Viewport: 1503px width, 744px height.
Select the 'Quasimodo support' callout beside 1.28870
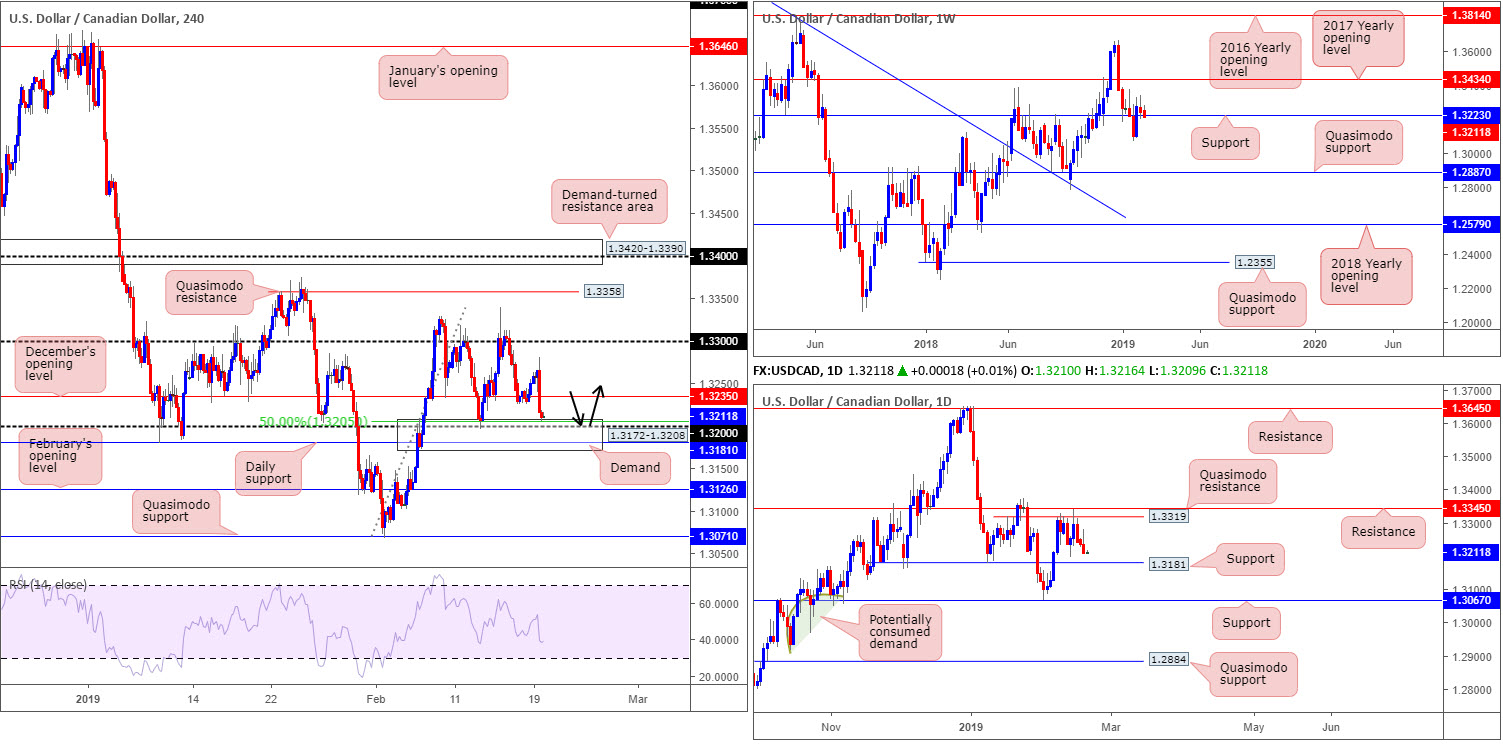[1360, 145]
